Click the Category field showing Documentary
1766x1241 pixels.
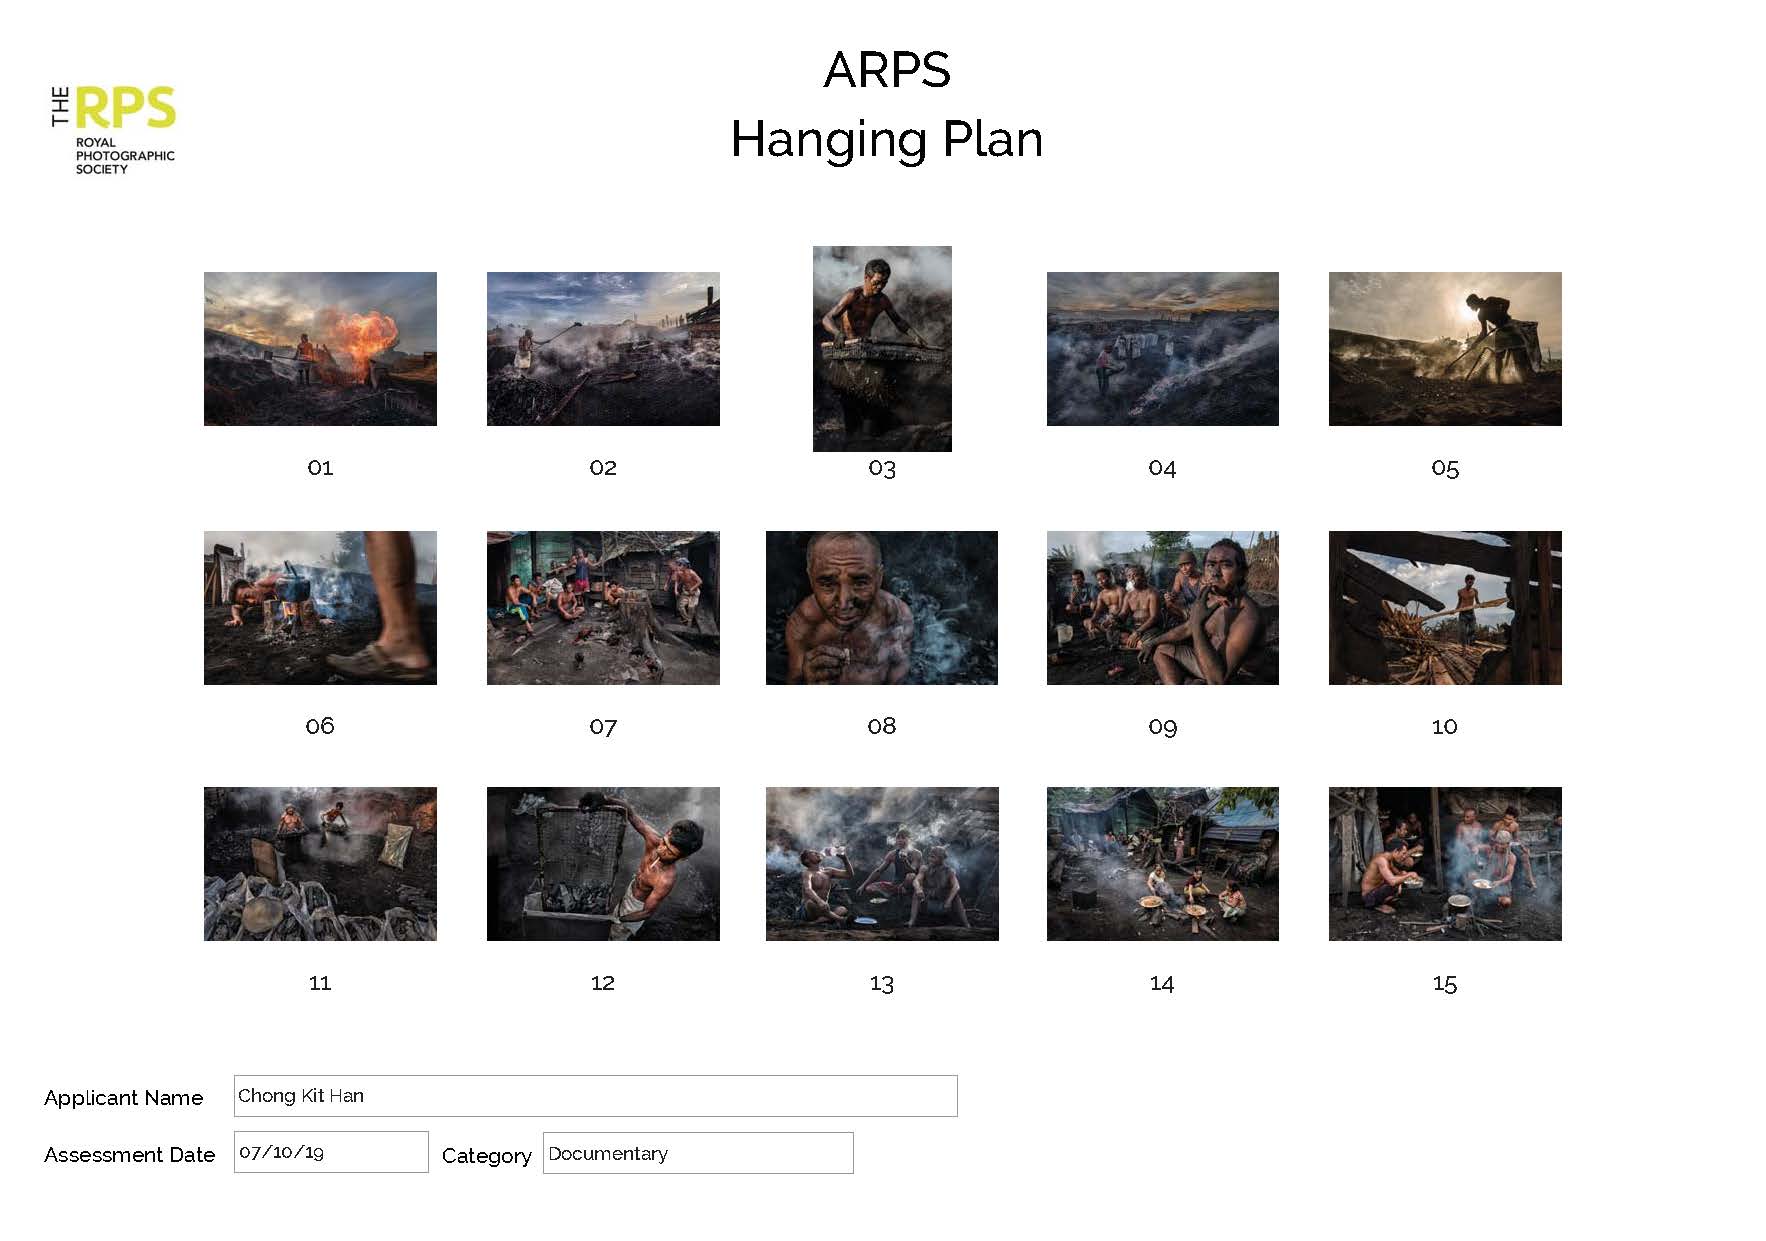click(697, 1153)
